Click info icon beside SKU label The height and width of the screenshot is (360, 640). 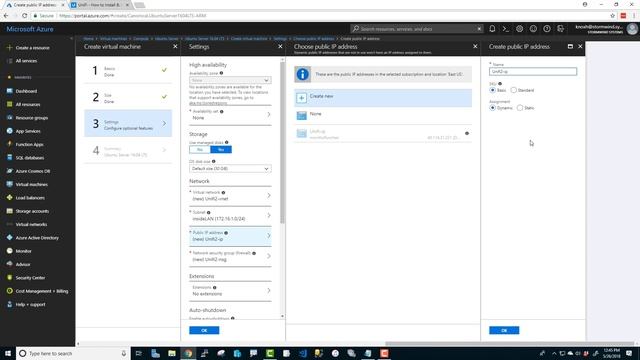[500, 84]
